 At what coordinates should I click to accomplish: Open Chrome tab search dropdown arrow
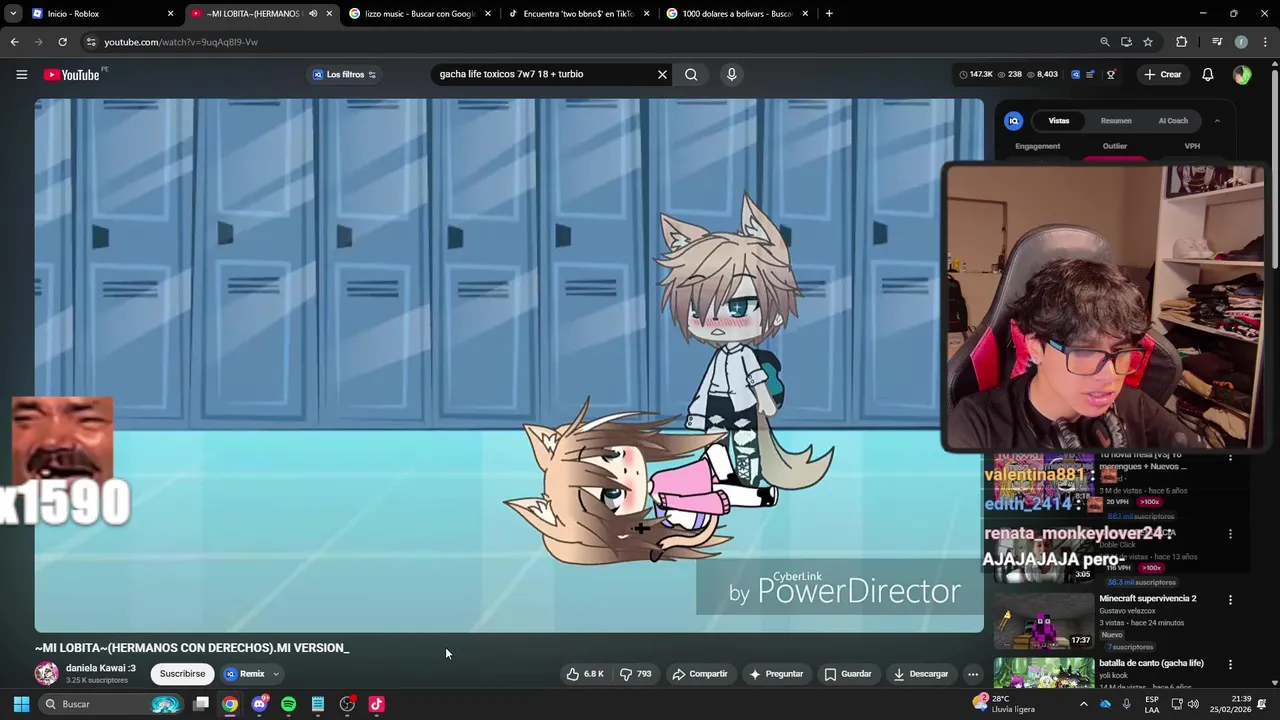click(x=13, y=14)
